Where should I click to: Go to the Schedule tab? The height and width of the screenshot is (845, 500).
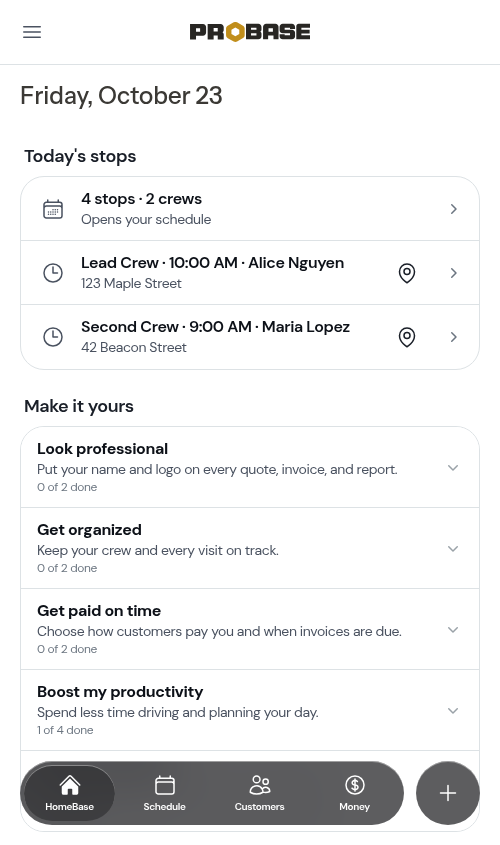coord(165,793)
